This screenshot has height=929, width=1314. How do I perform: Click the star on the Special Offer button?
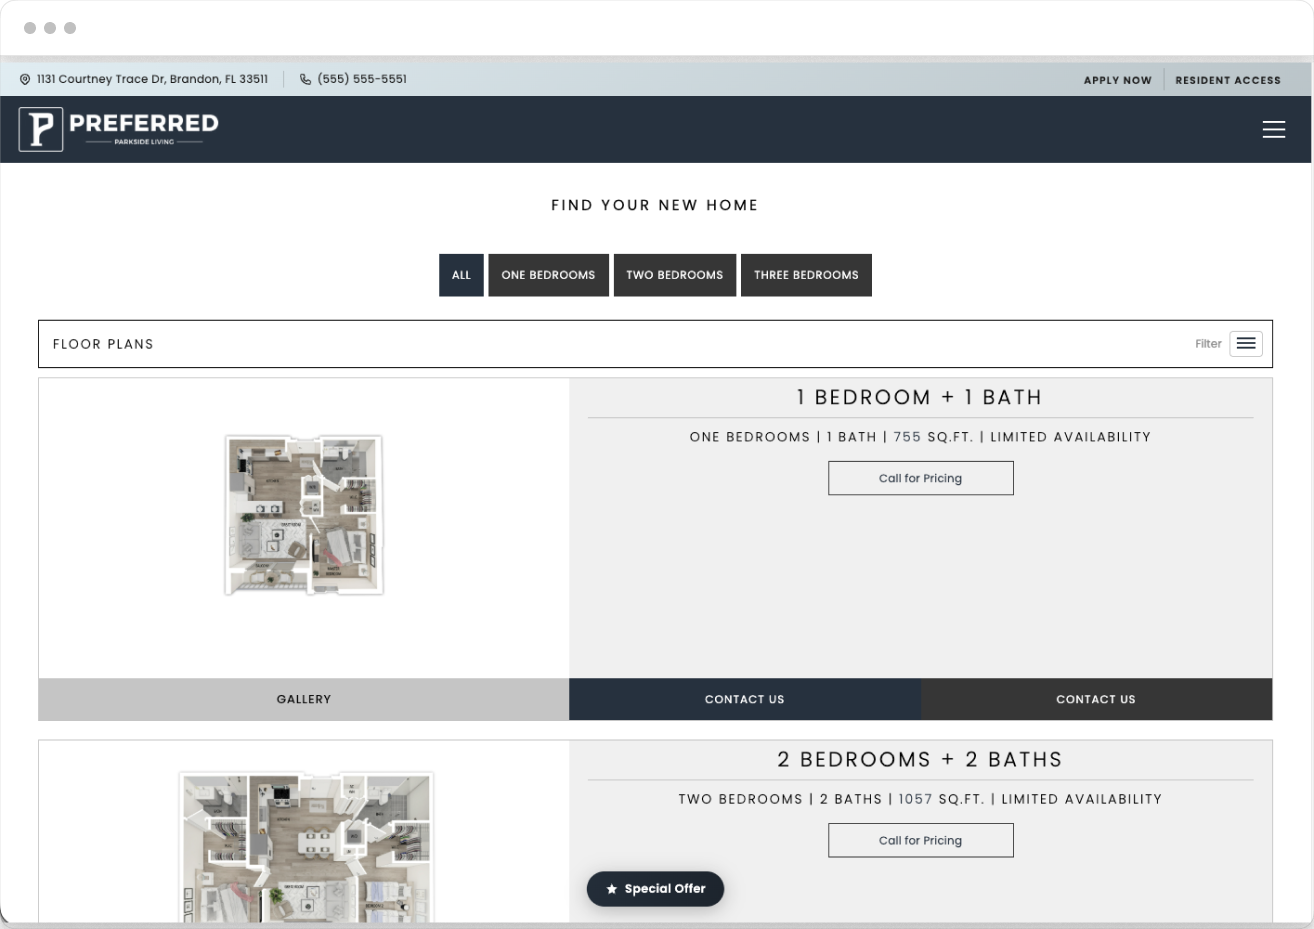[x=612, y=889]
